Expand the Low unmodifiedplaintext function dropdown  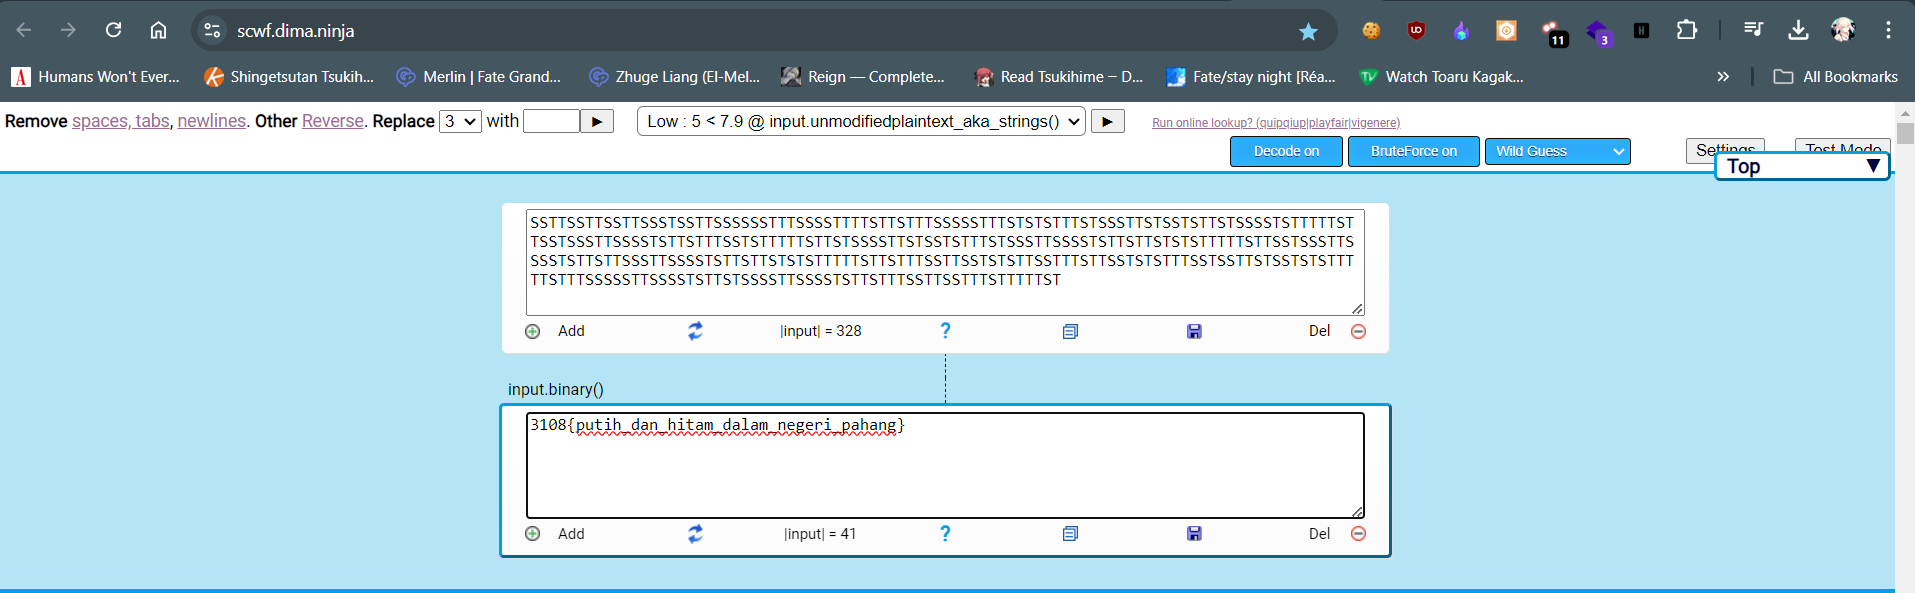click(861, 121)
